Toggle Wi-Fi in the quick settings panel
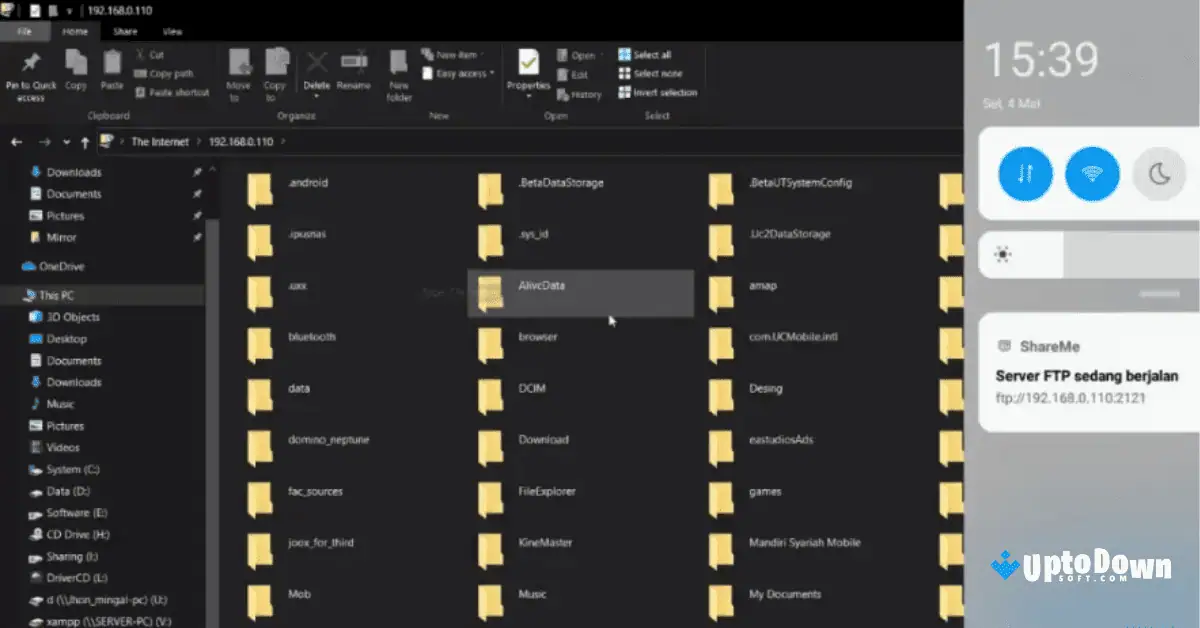Screen dimensions: 1200x628 click(1091, 173)
